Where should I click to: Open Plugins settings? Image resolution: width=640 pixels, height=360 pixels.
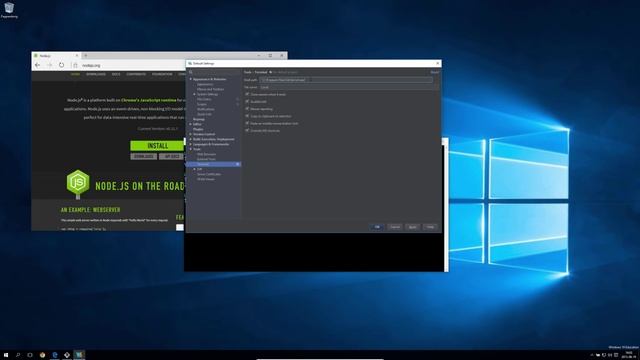[x=198, y=129]
